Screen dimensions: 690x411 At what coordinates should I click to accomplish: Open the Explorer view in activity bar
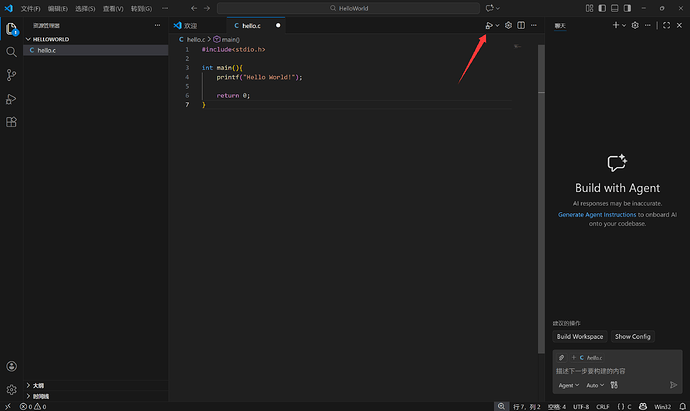11,29
